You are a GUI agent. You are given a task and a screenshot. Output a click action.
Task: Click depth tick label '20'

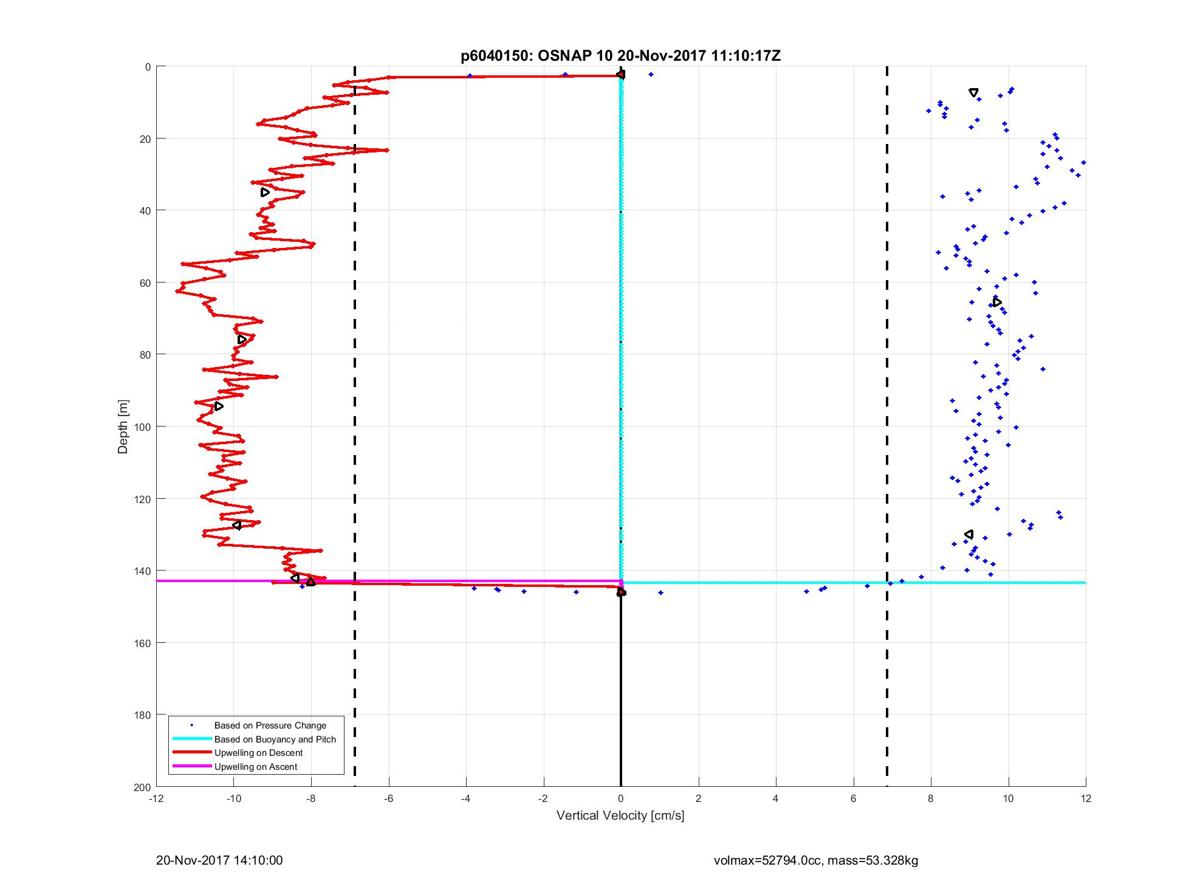(x=145, y=139)
